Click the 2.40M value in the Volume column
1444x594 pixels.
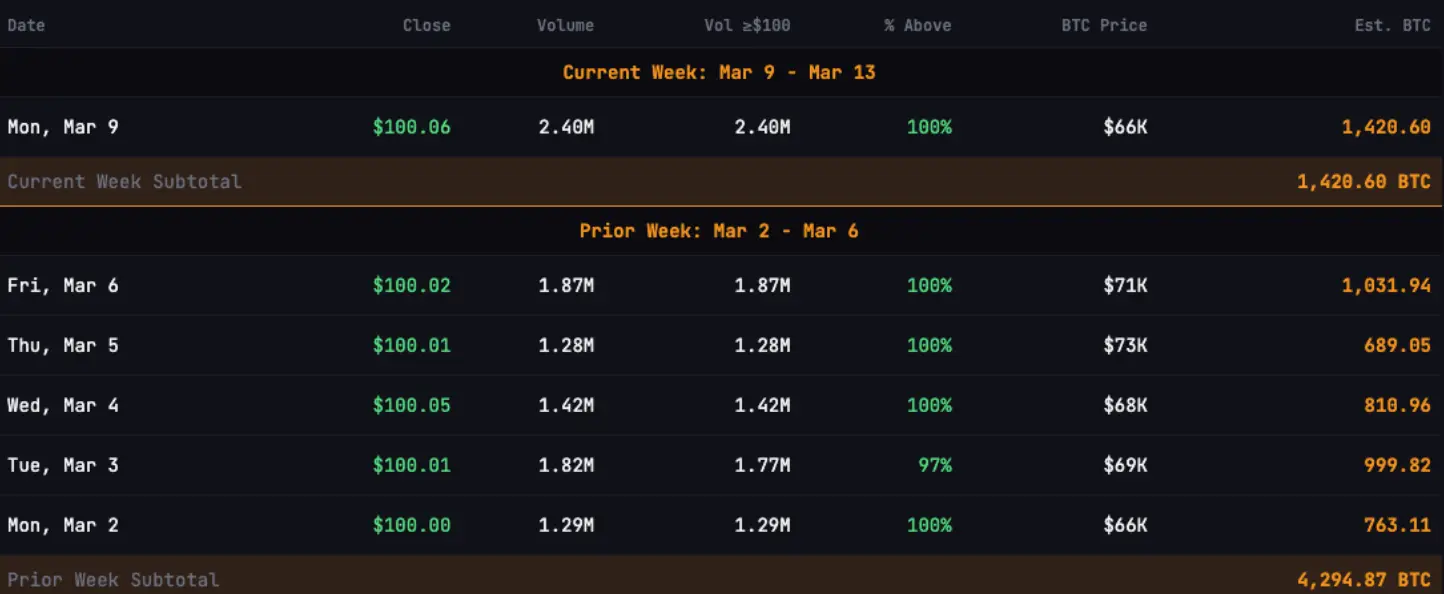click(566, 127)
